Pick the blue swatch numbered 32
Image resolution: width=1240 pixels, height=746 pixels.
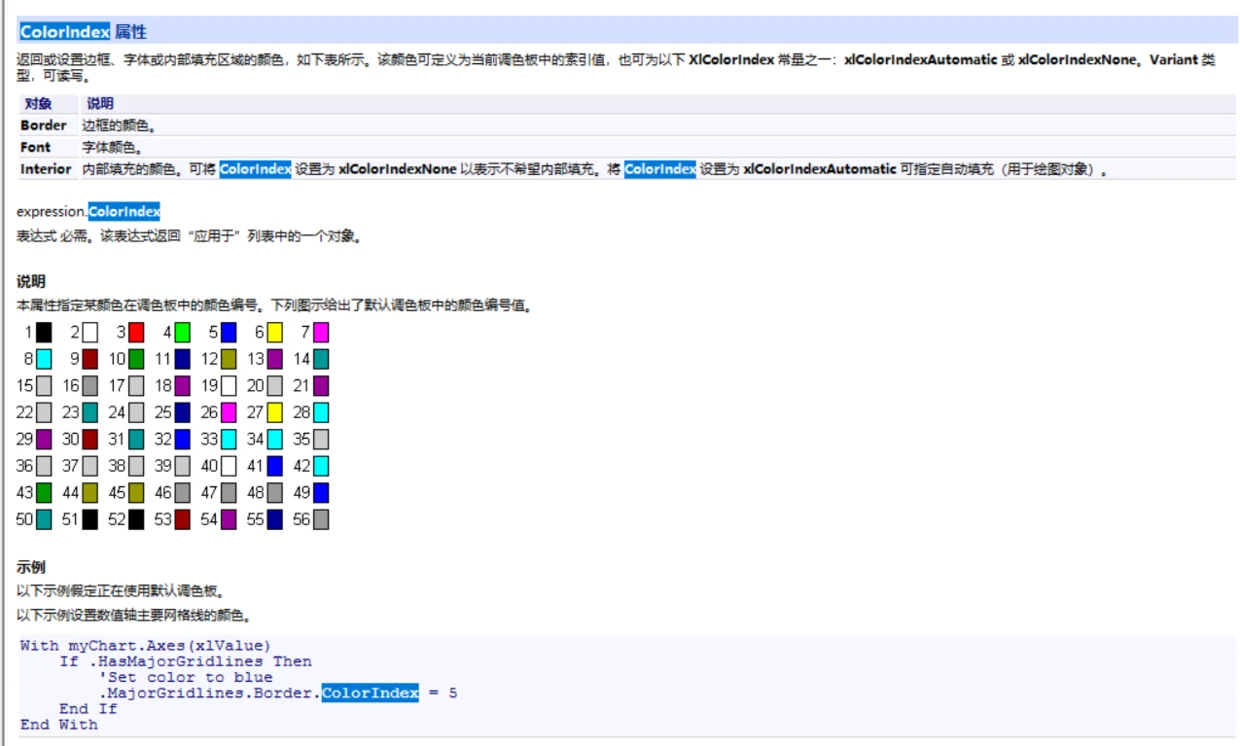point(182,439)
